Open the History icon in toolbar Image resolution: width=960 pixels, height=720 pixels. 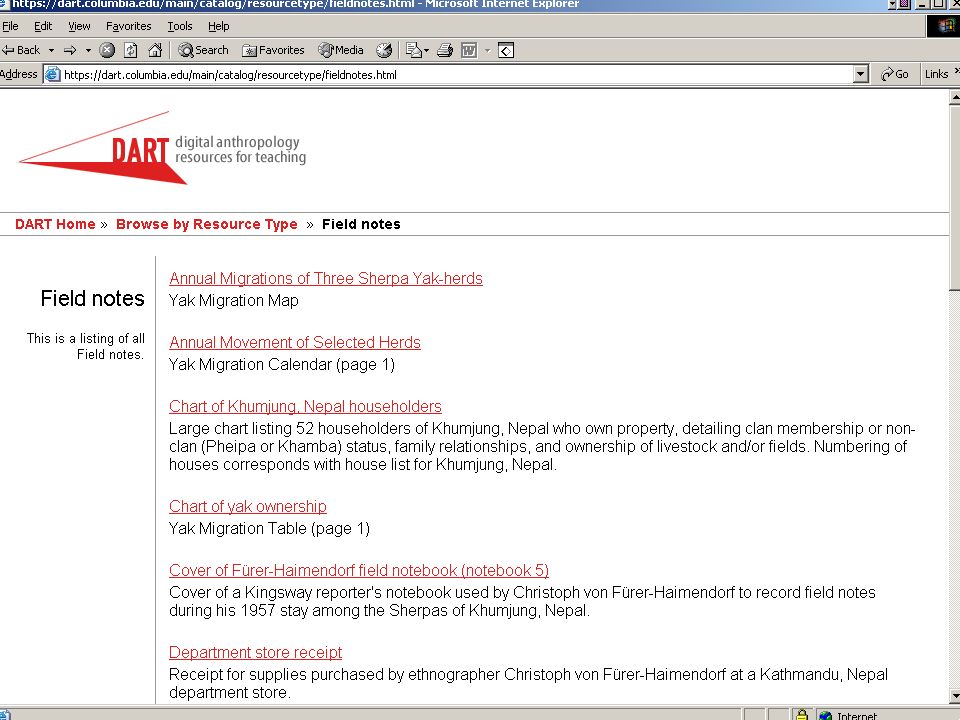(384, 50)
